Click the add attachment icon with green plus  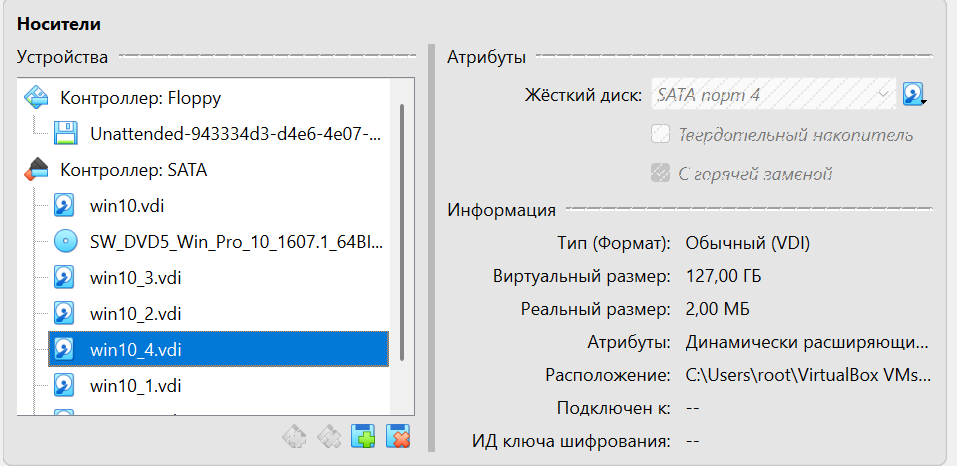click(x=363, y=437)
